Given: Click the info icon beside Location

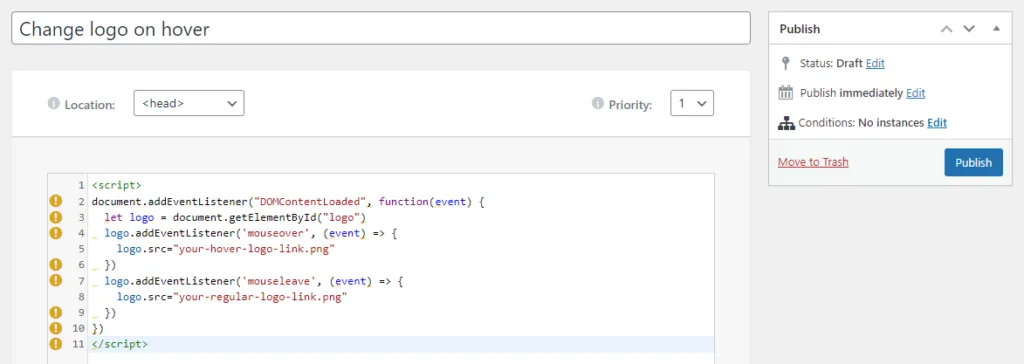Looking at the screenshot, I should point(54,103).
